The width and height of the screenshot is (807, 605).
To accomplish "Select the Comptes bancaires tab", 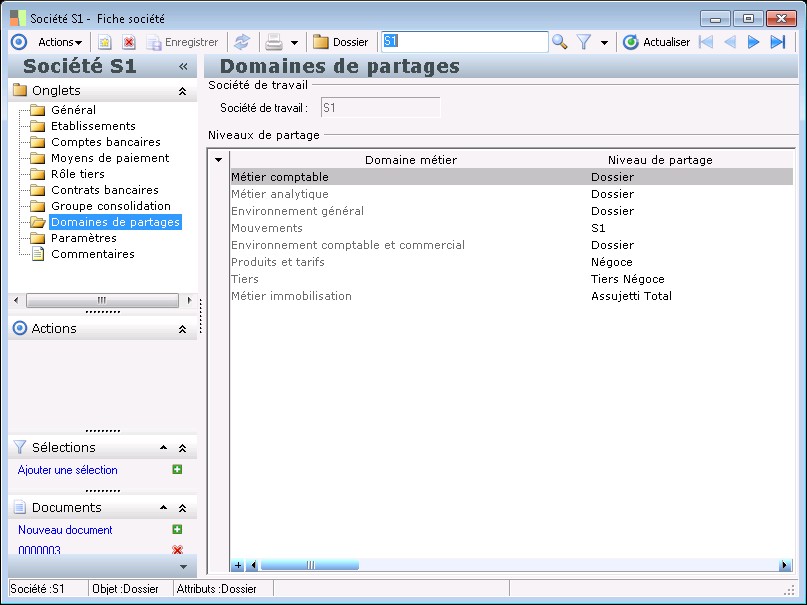I will [105, 142].
